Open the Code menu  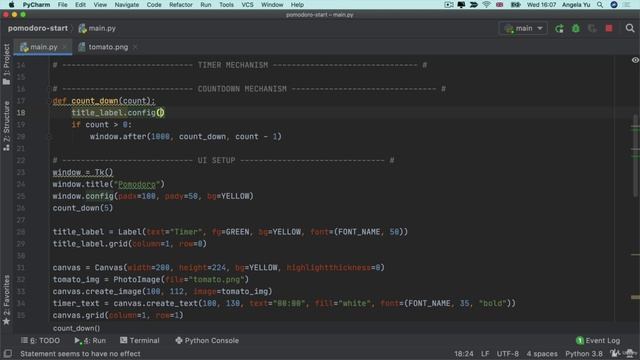[x=154, y=5]
